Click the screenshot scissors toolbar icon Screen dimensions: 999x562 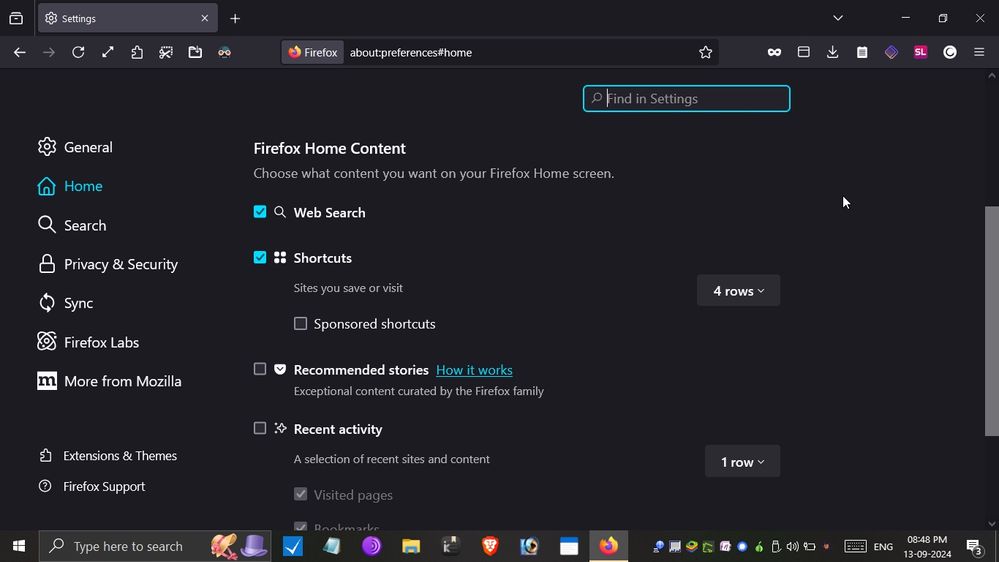(x=166, y=52)
